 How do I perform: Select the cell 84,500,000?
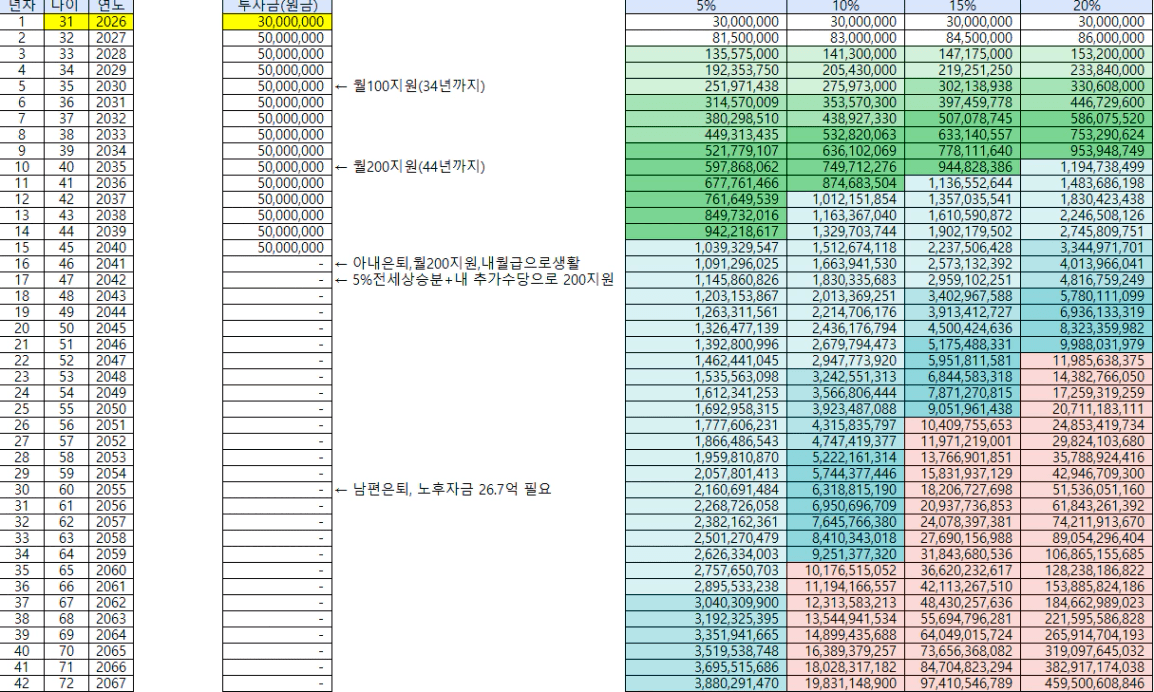click(x=963, y=38)
